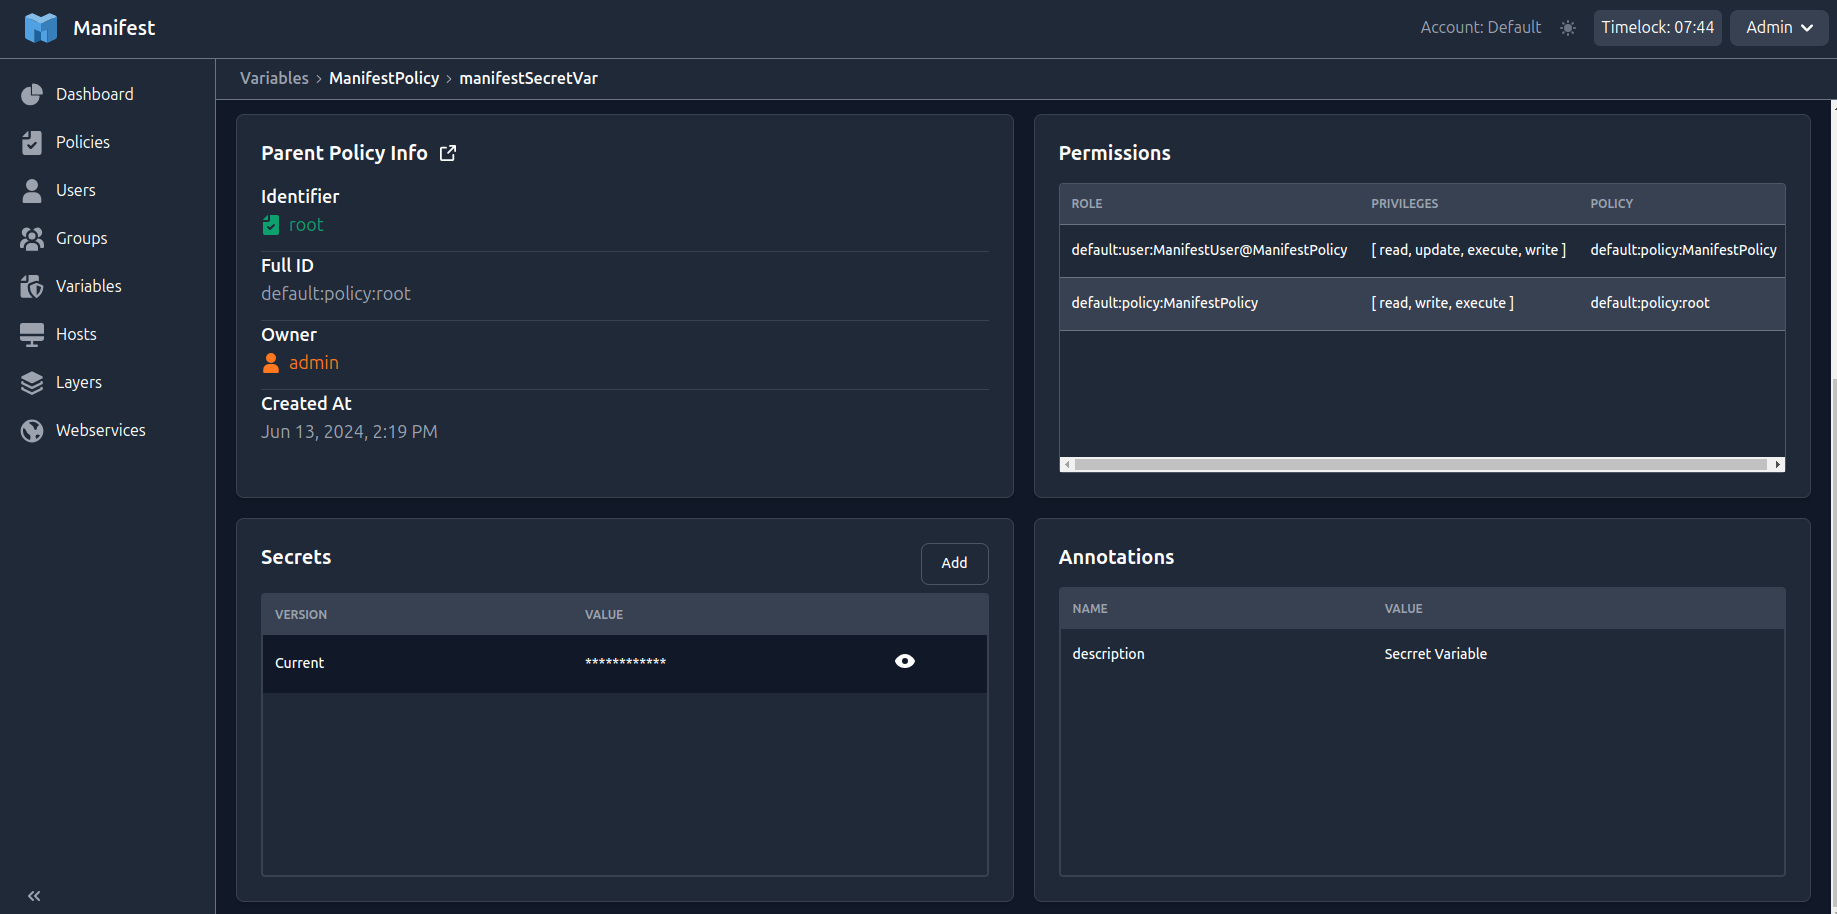The image size is (1837, 914).
Task: Click the Account: Default label
Action: click(x=1480, y=28)
